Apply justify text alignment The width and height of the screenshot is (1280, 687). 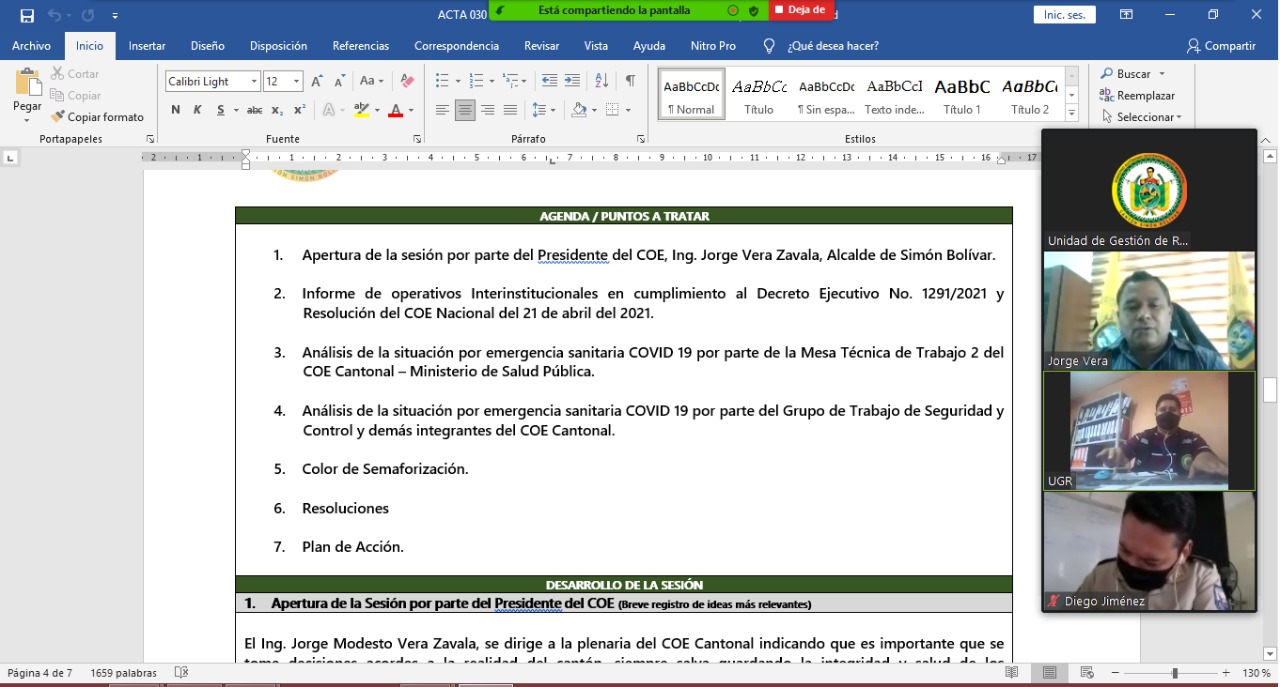510,110
